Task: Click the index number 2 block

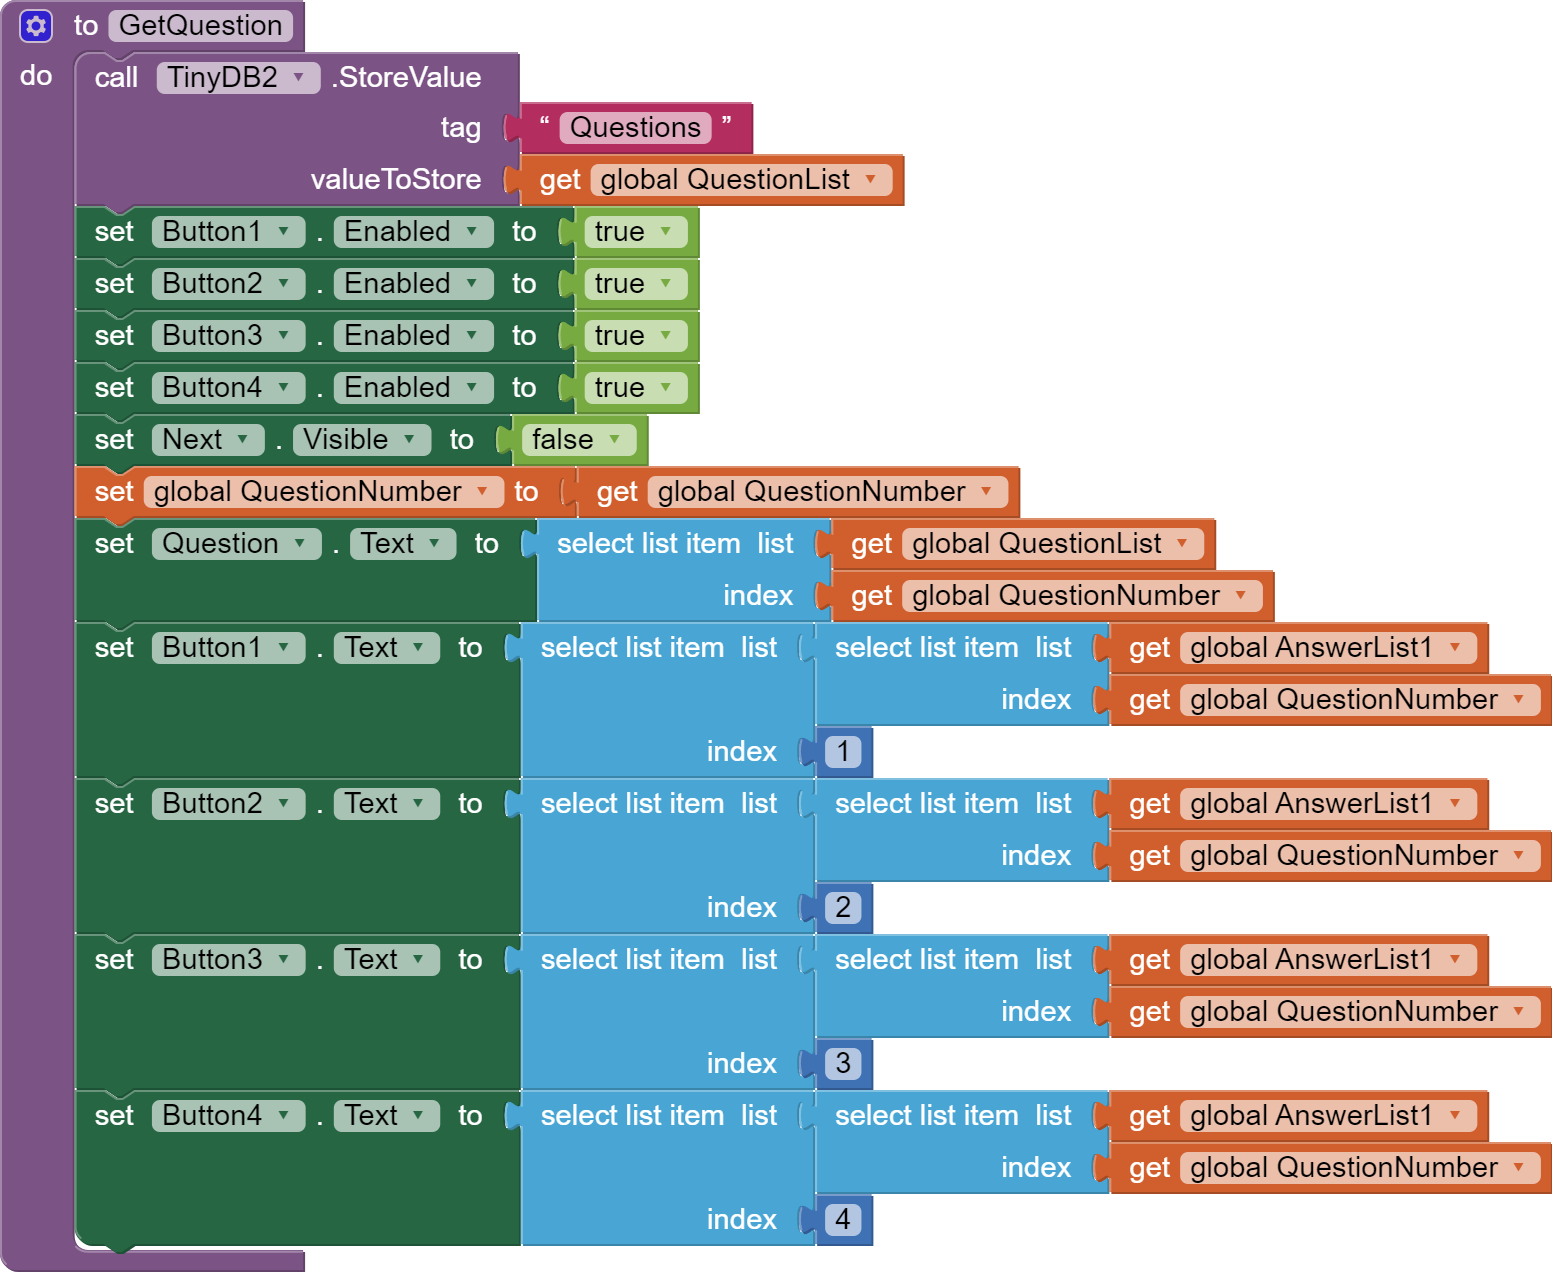Action: (x=843, y=908)
